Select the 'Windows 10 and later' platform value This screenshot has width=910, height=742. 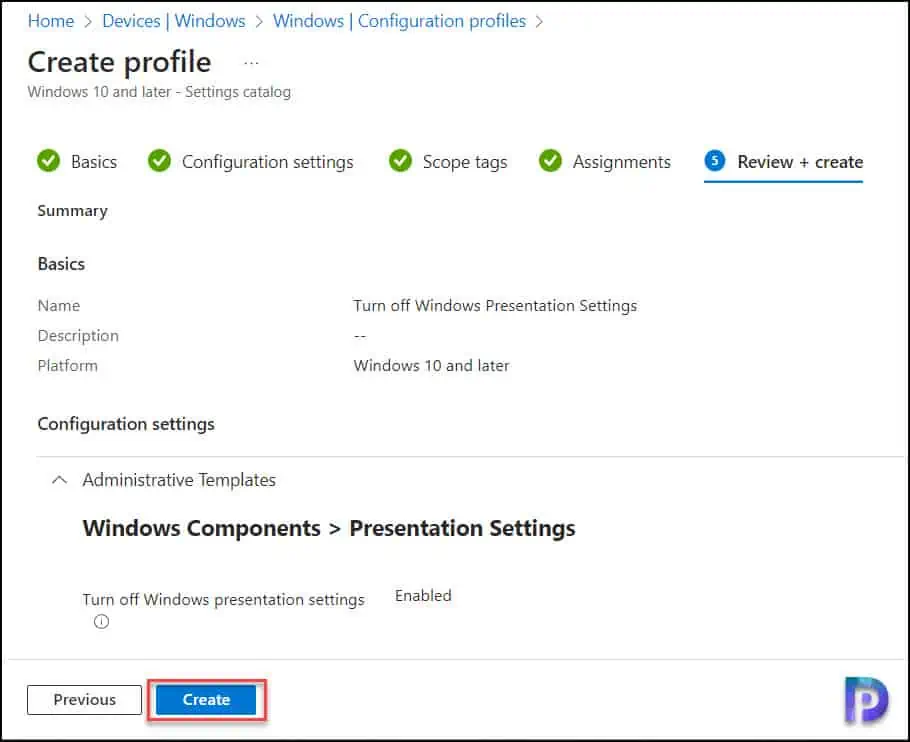pyautogui.click(x=431, y=365)
